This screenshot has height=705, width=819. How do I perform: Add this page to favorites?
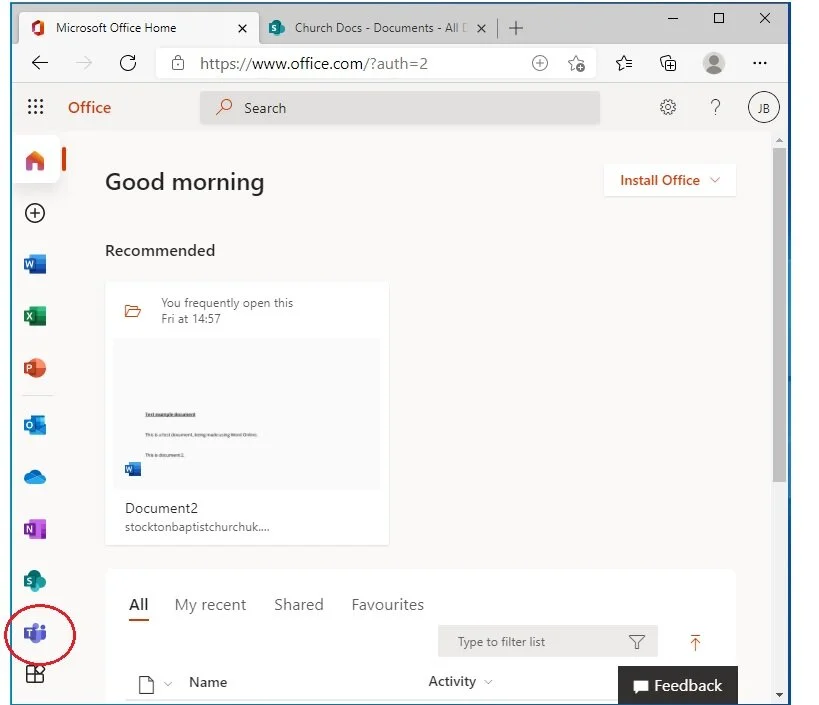pos(576,64)
